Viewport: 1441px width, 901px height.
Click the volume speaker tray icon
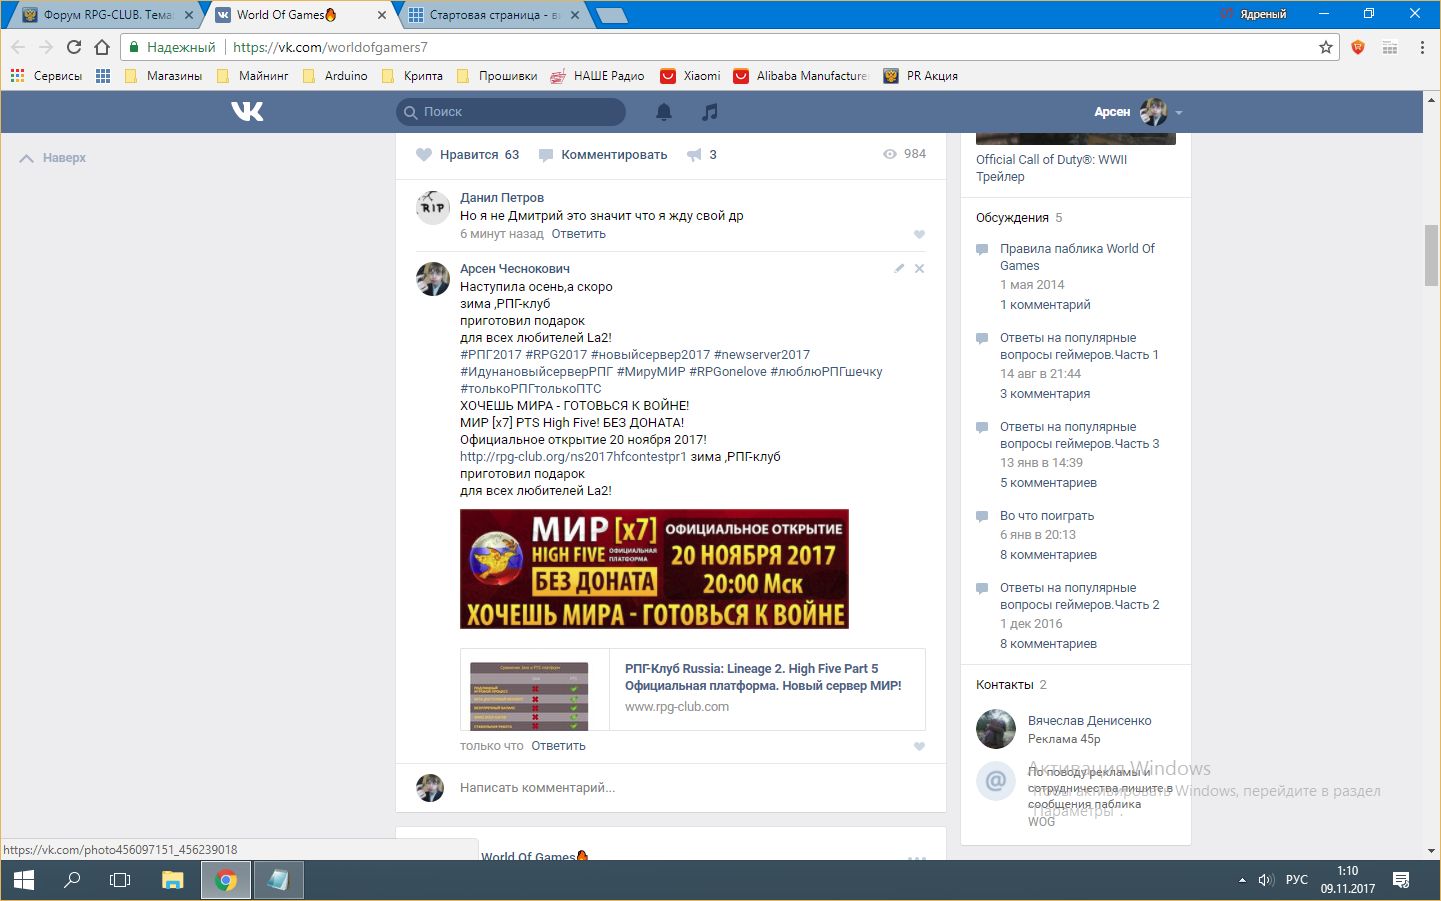coord(1266,880)
